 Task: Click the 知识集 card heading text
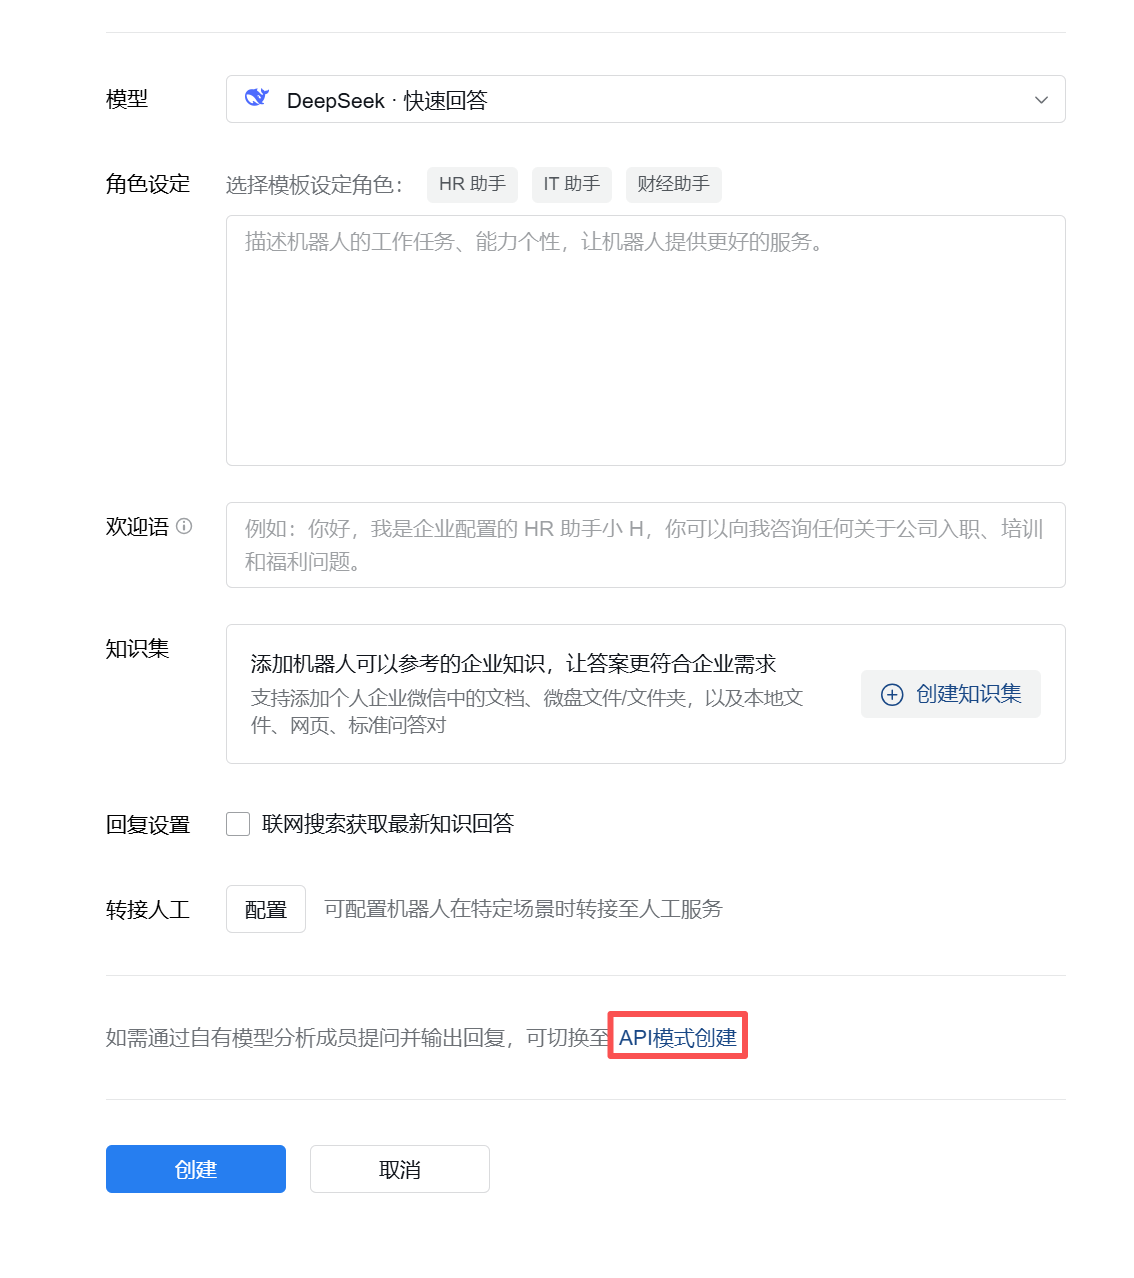(x=513, y=664)
